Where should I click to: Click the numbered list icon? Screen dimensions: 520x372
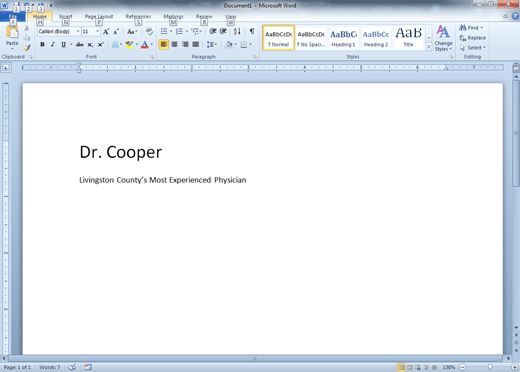coord(179,31)
